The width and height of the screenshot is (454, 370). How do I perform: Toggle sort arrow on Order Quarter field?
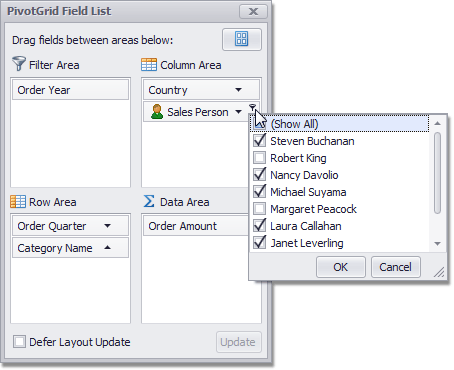[107, 226]
